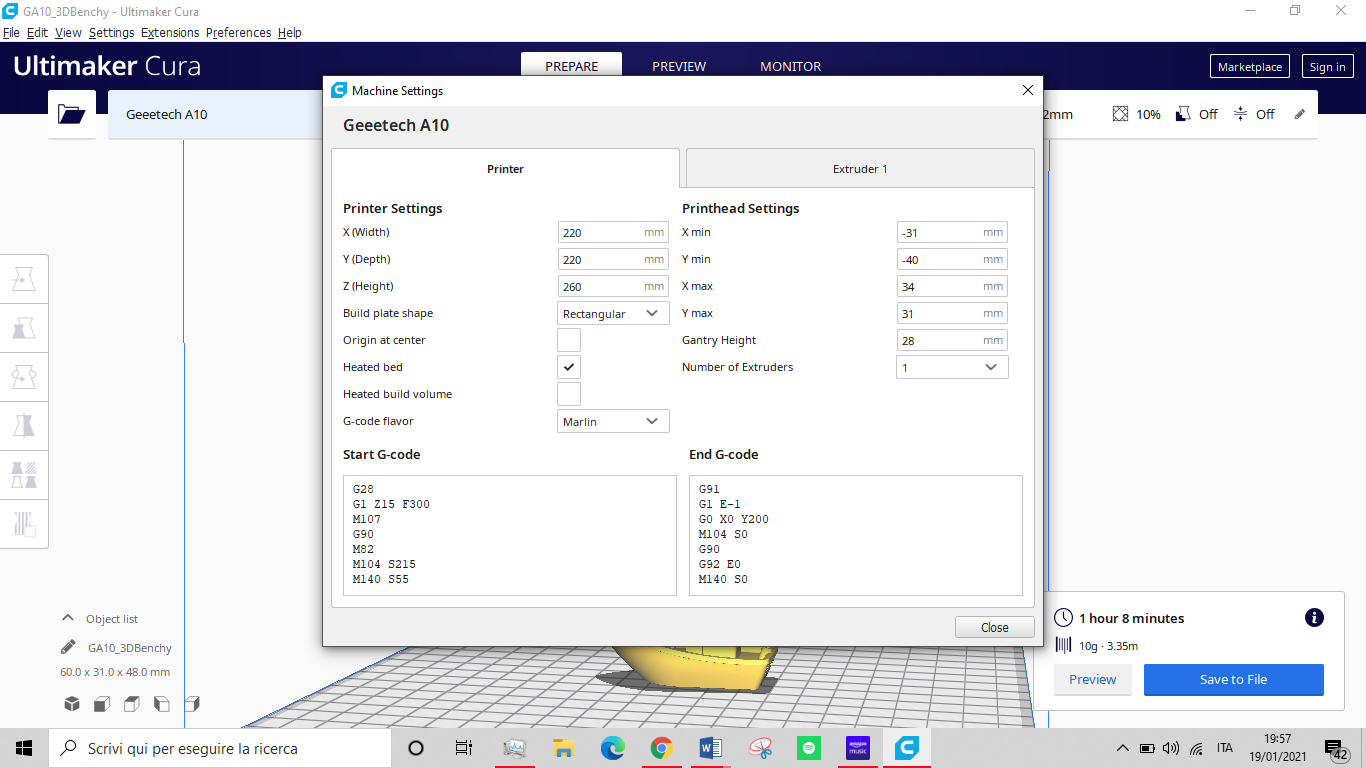The height and width of the screenshot is (768, 1366).
Task: Open Microsoft Edge from the taskbar
Action: tap(612, 748)
